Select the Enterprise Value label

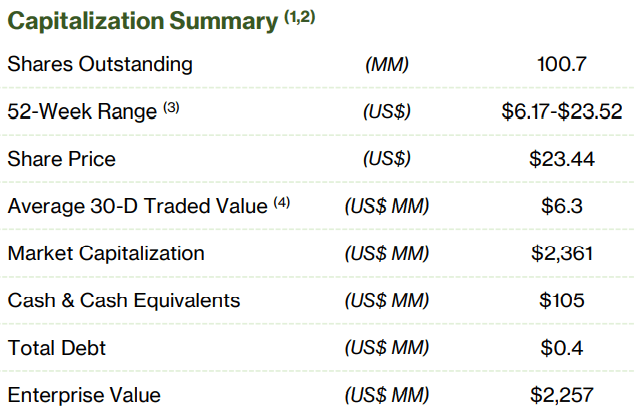tap(83, 395)
